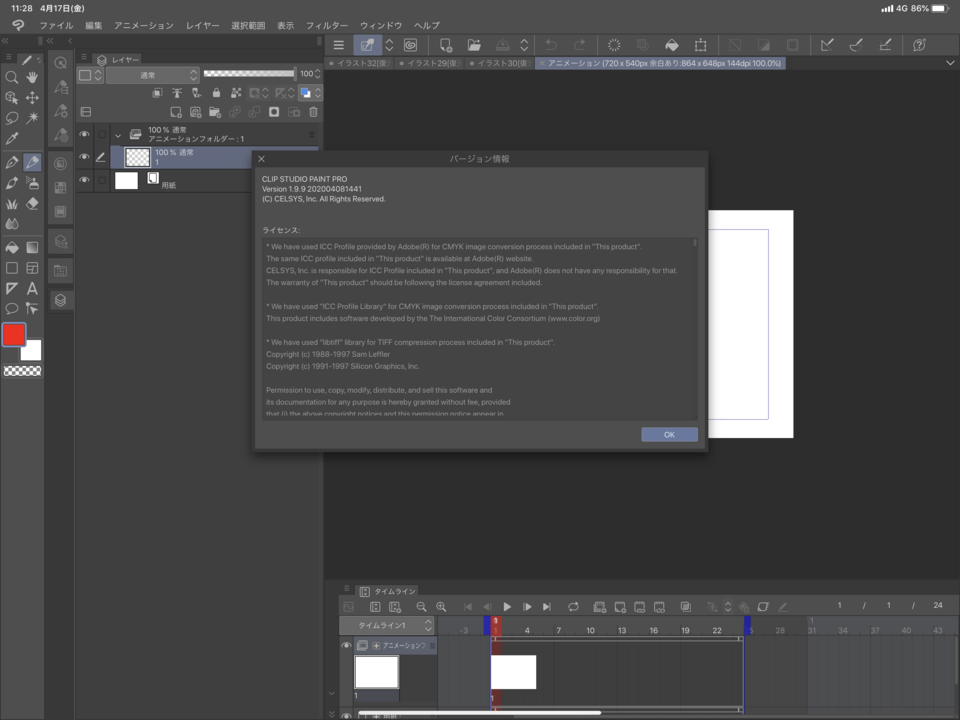Delete layer using trash icon
The image size is (960, 720).
tap(313, 113)
